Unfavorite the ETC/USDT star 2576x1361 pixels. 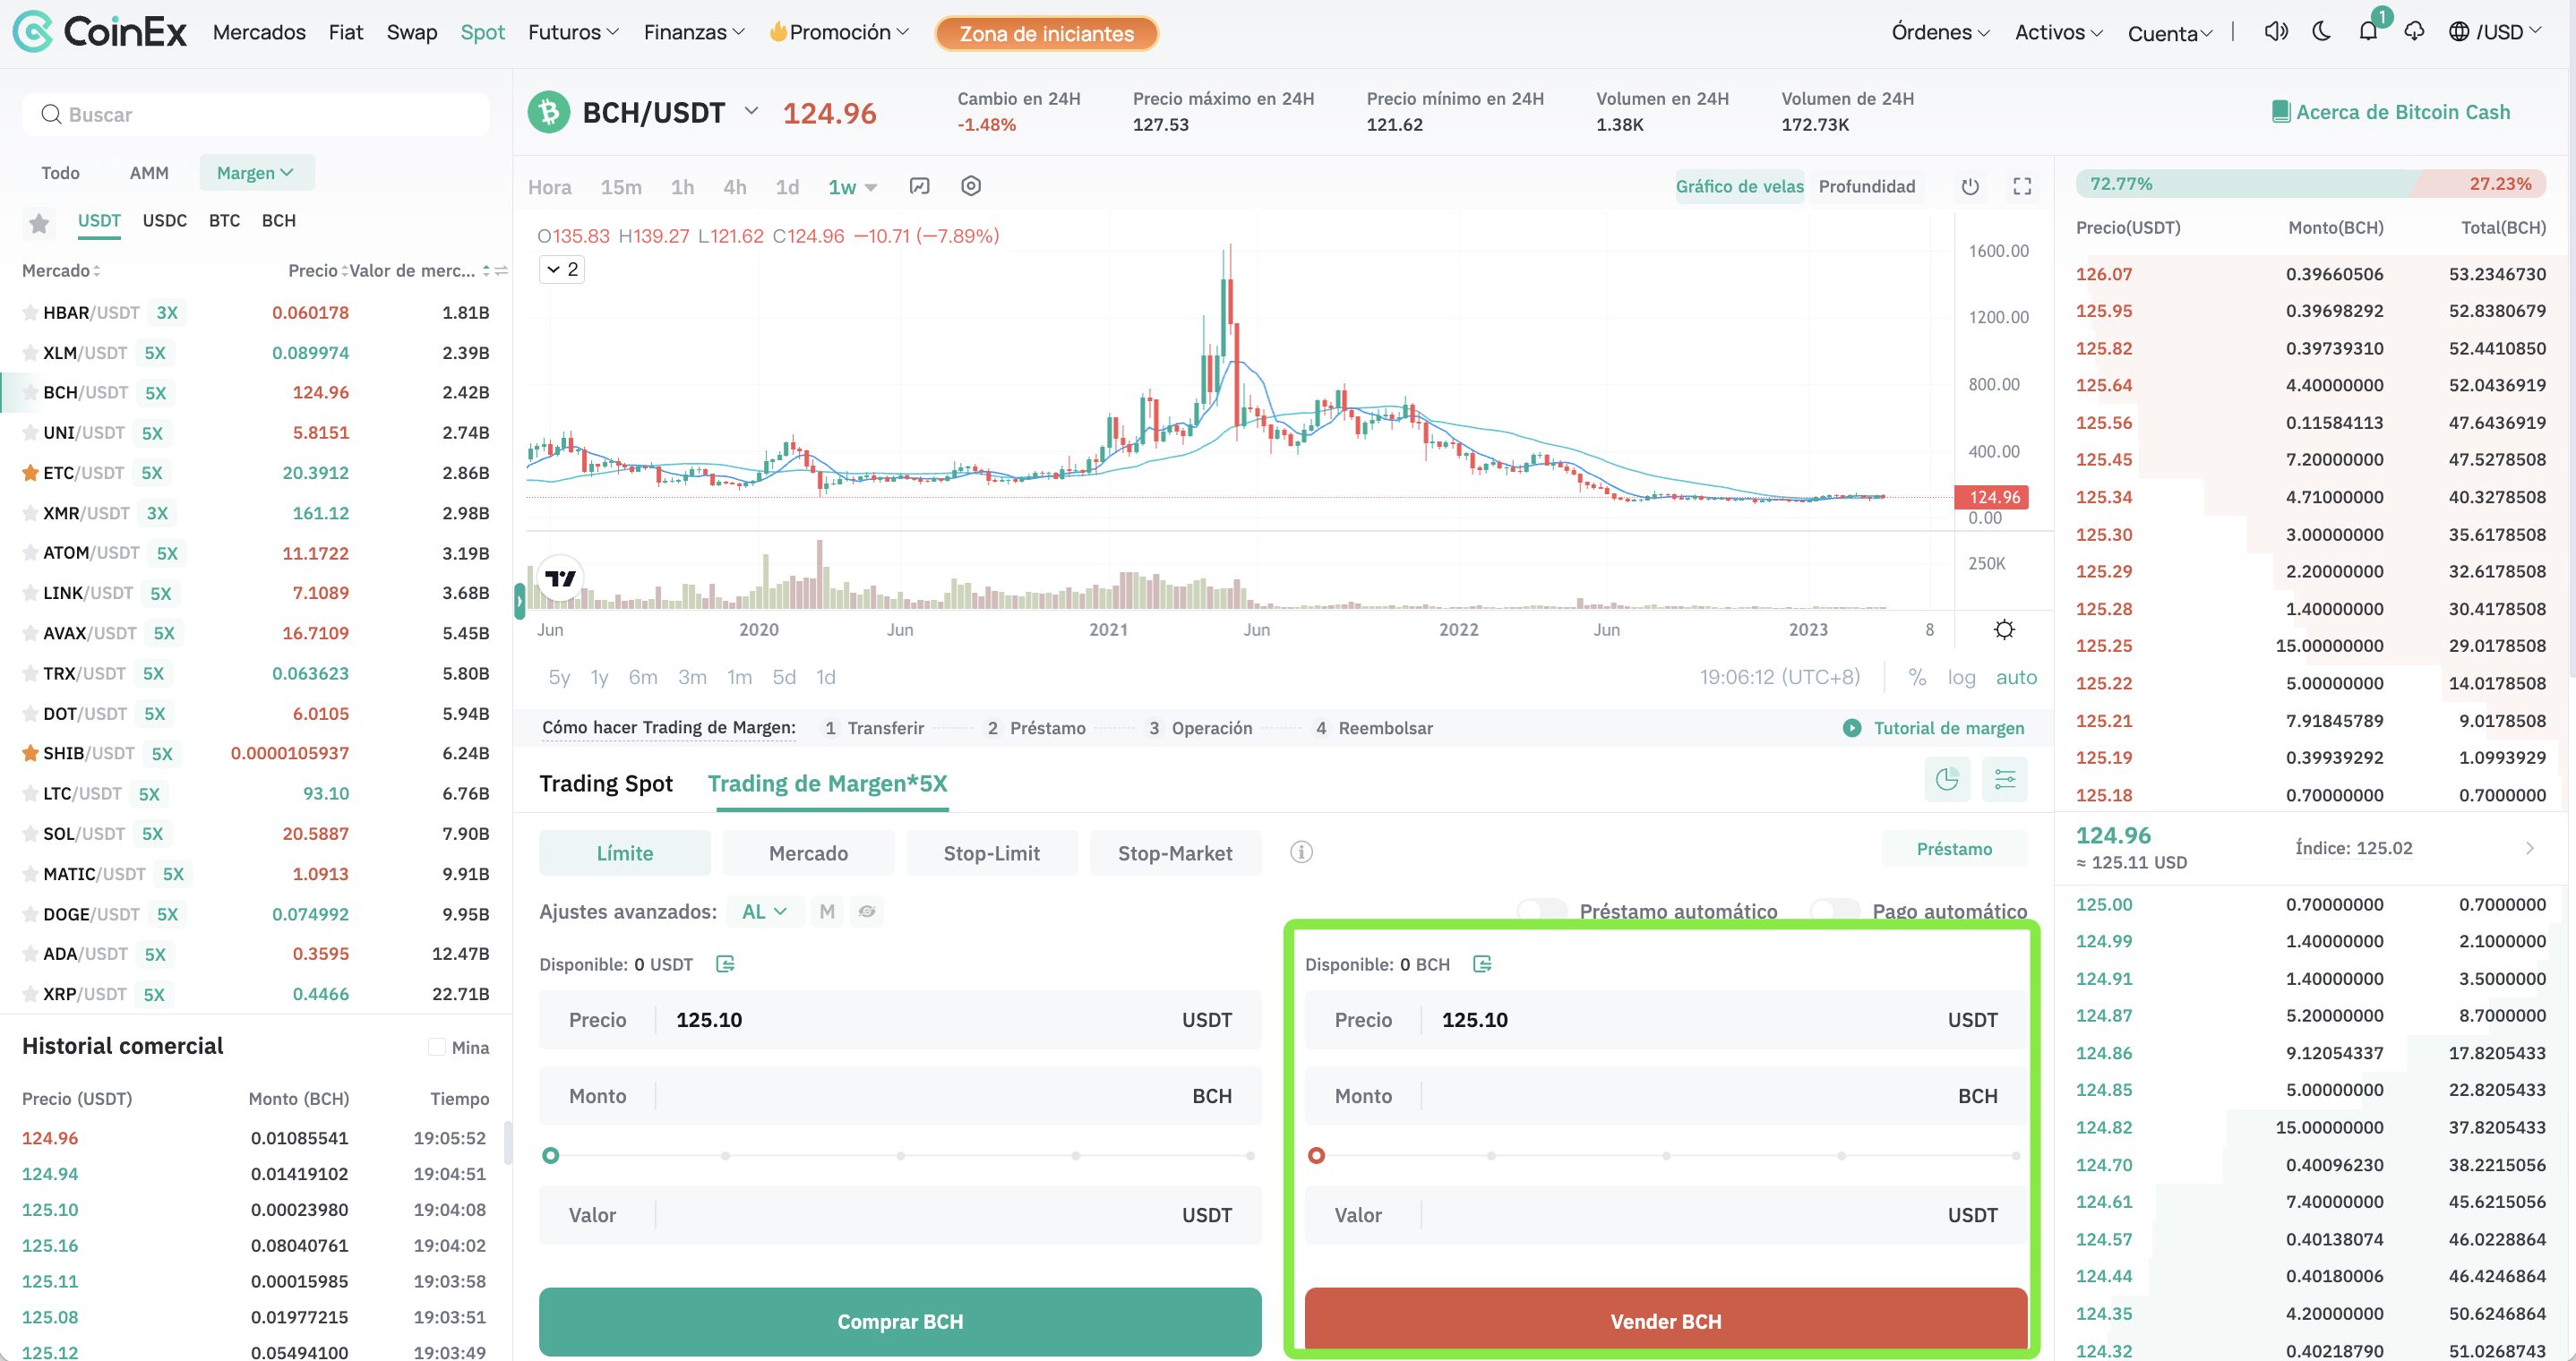pos(30,473)
